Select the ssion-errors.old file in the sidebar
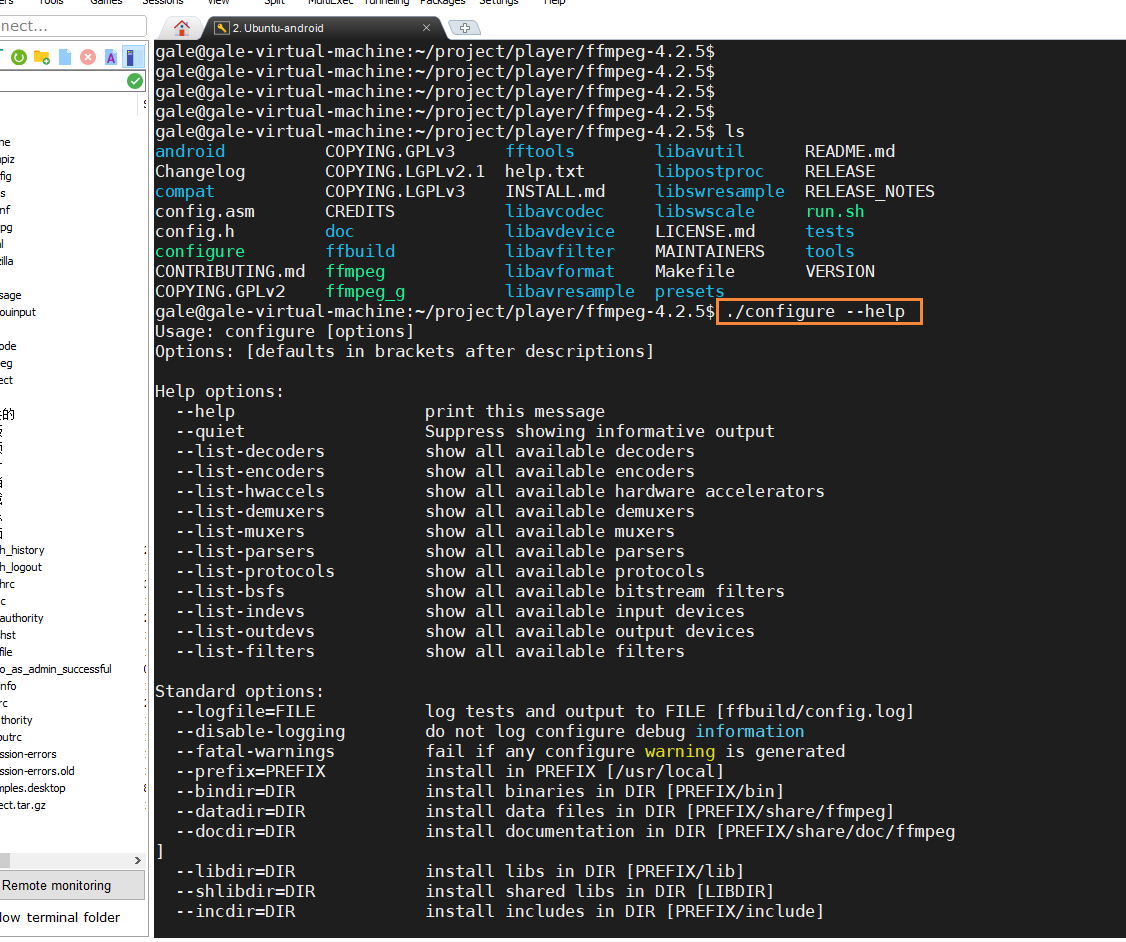1126x942 pixels. (x=37, y=771)
